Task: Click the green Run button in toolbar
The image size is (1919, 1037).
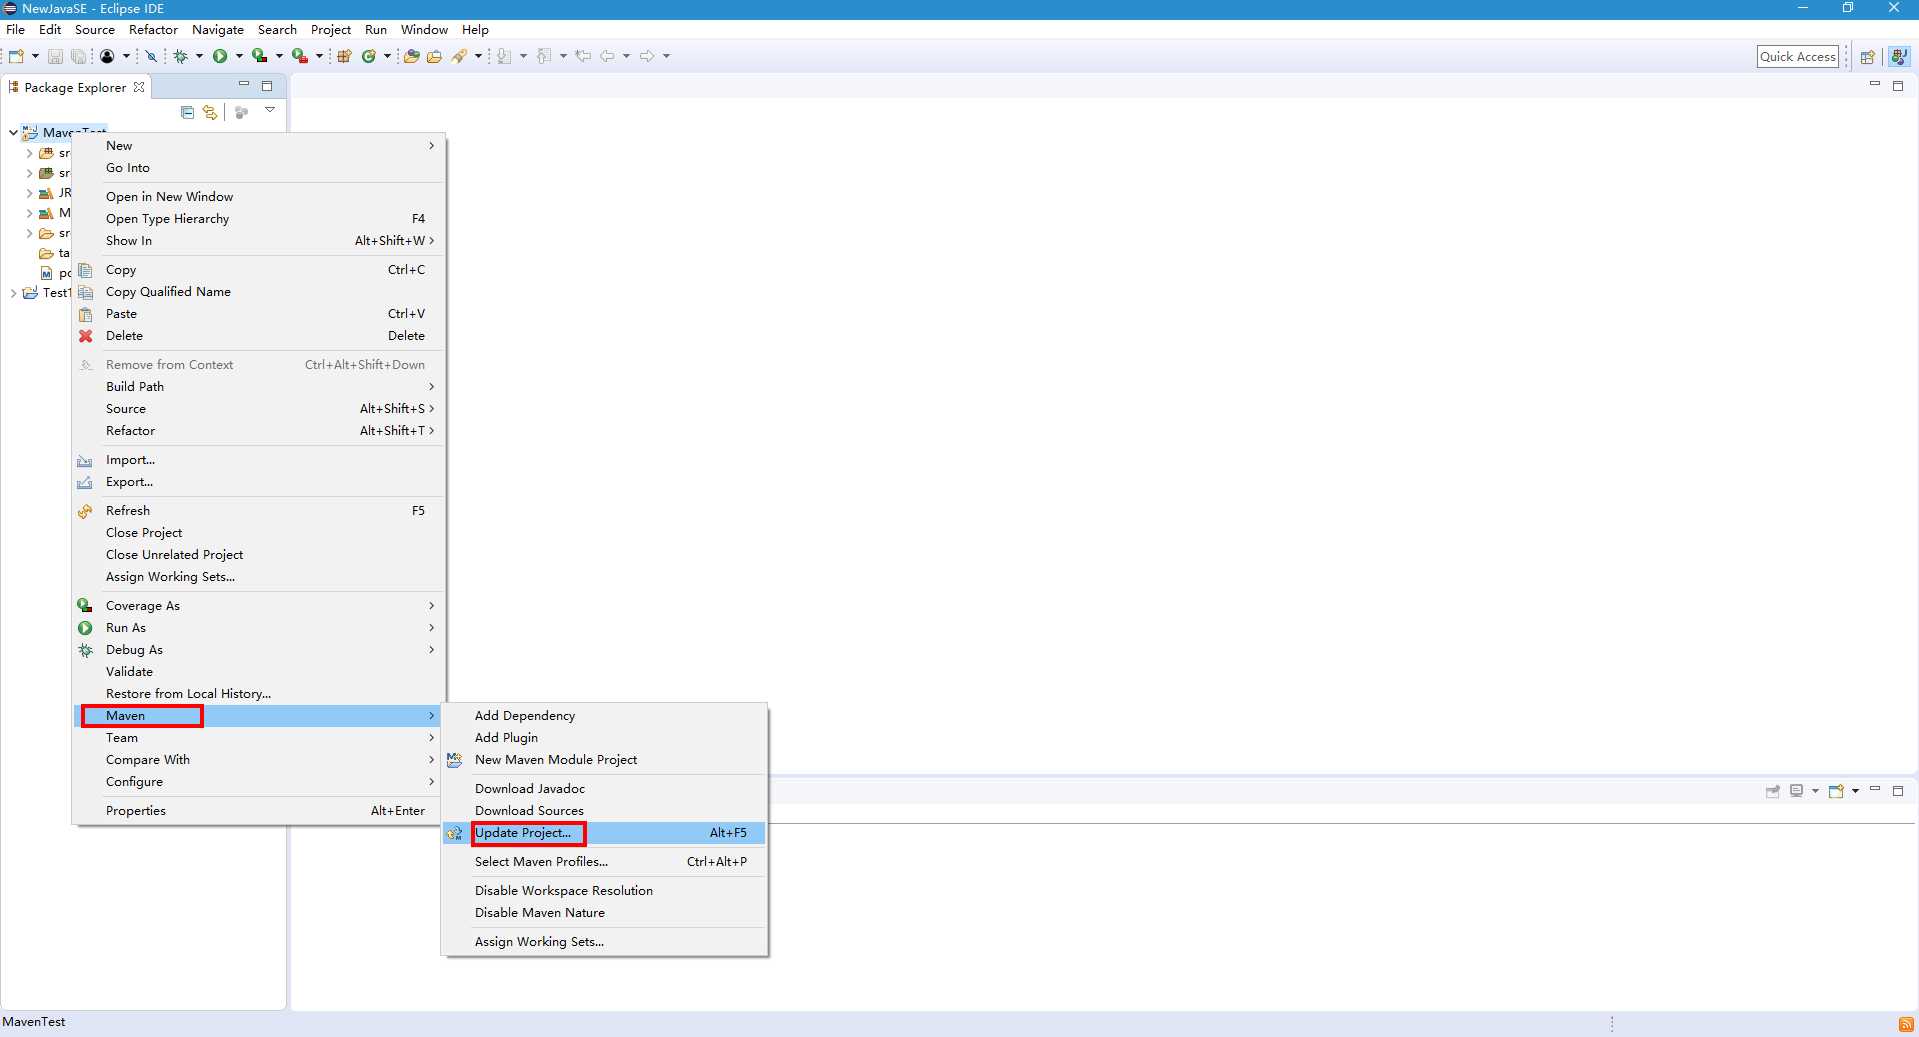Action: point(220,56)
